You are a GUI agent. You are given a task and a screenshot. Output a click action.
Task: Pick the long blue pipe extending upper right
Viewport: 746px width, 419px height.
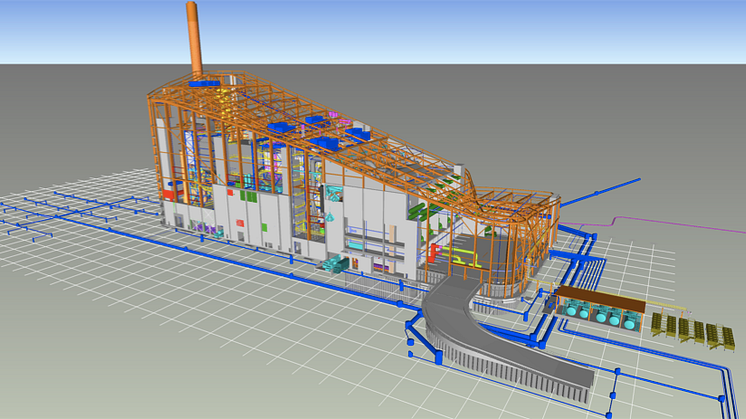(600, 192)
